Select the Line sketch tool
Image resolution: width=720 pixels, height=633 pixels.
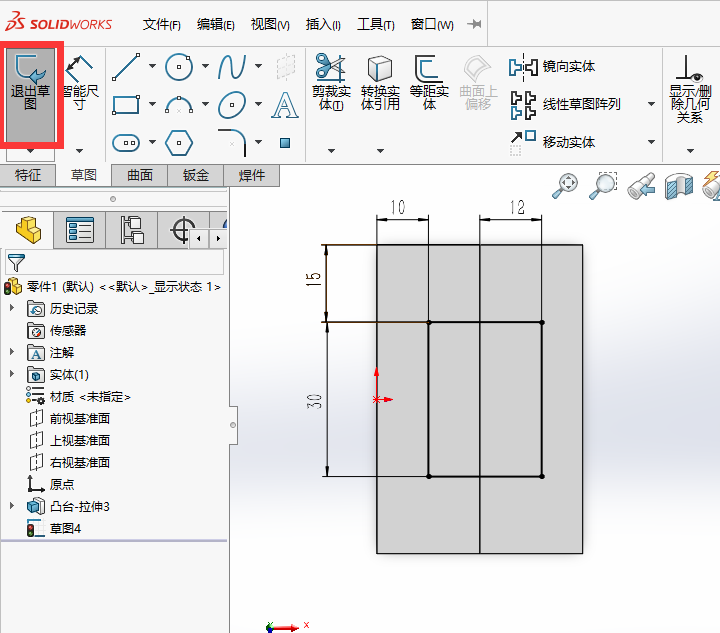(x=126, y=67)
